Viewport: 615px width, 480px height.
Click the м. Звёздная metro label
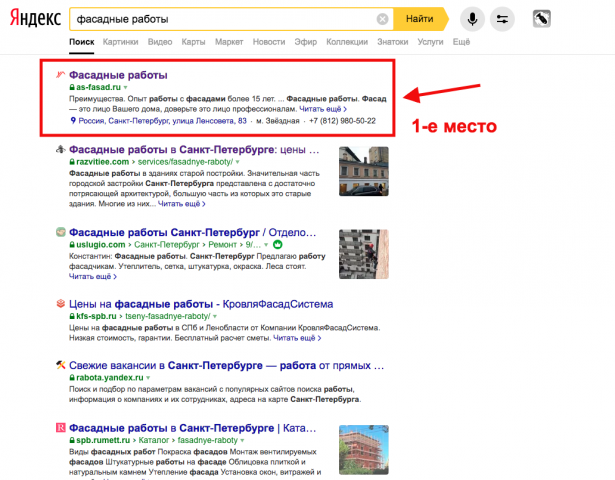(277, 121)
